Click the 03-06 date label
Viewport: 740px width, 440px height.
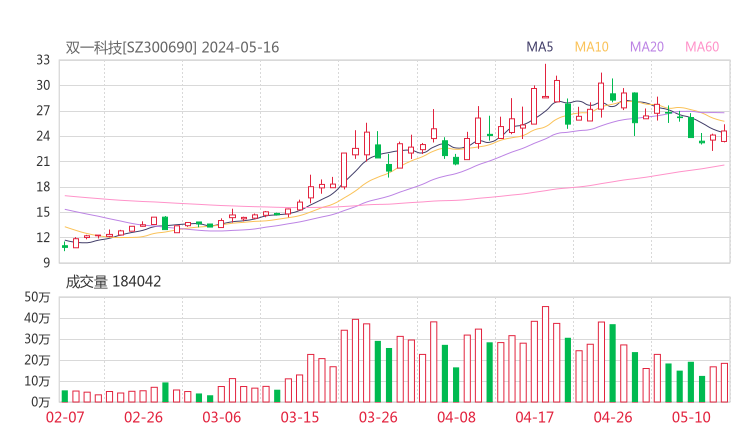222,417
